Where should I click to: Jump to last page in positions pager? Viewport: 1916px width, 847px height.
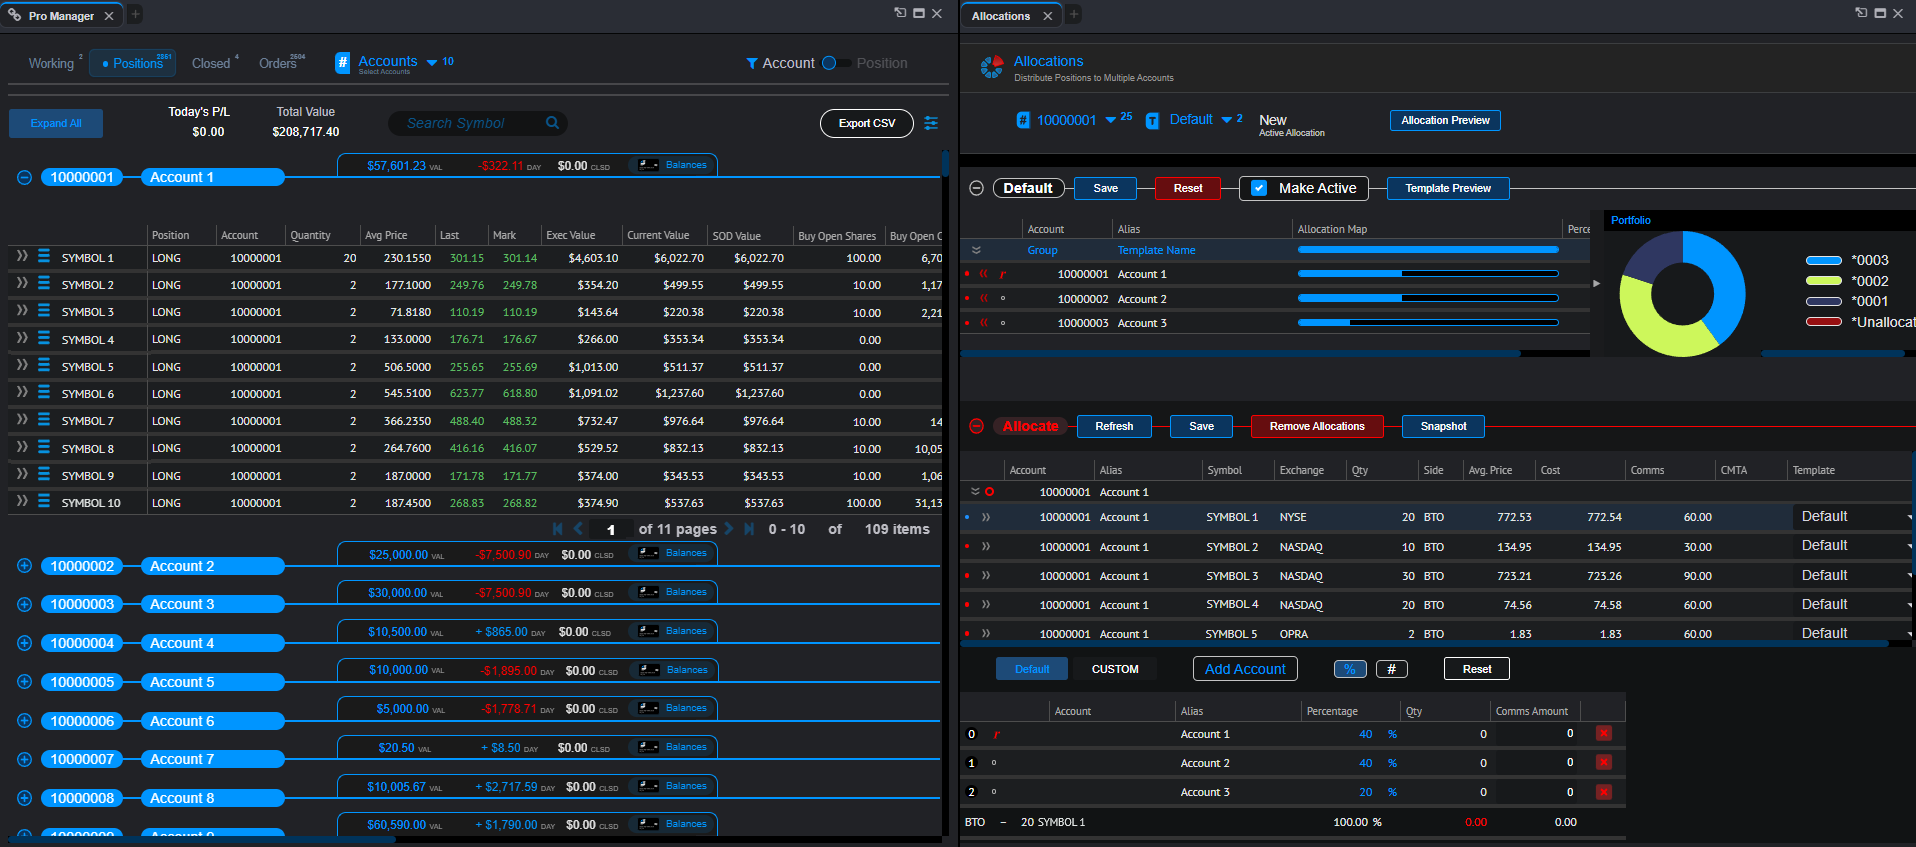[749, 529]
